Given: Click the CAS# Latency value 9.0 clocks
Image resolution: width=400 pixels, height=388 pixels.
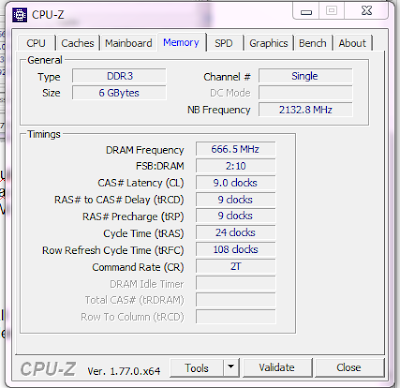Looking at the screenshot, I should (x=235, y=183).
